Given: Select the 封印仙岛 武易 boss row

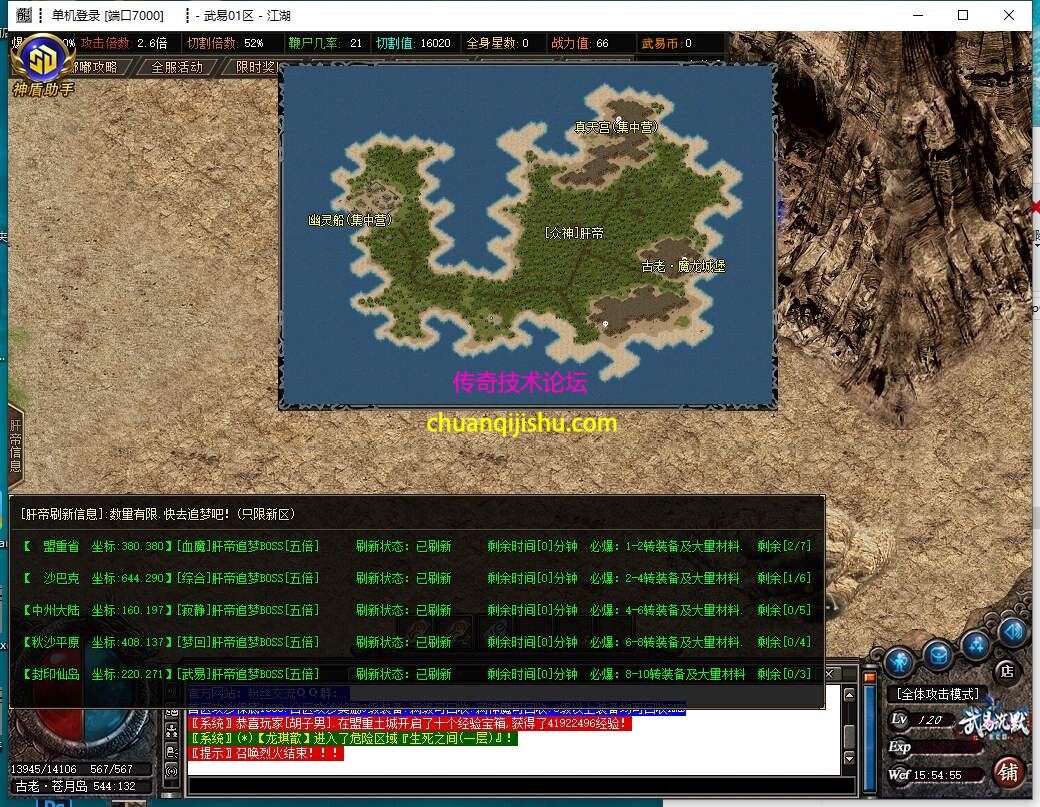Looking at the screenshot, I should coord(415,674).
